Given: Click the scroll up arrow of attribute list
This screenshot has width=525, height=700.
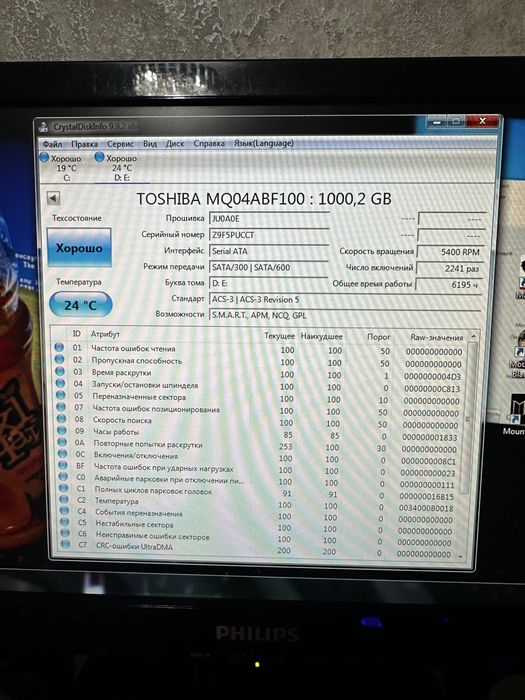Looking at the screenshot, I should tap(473, 337).
